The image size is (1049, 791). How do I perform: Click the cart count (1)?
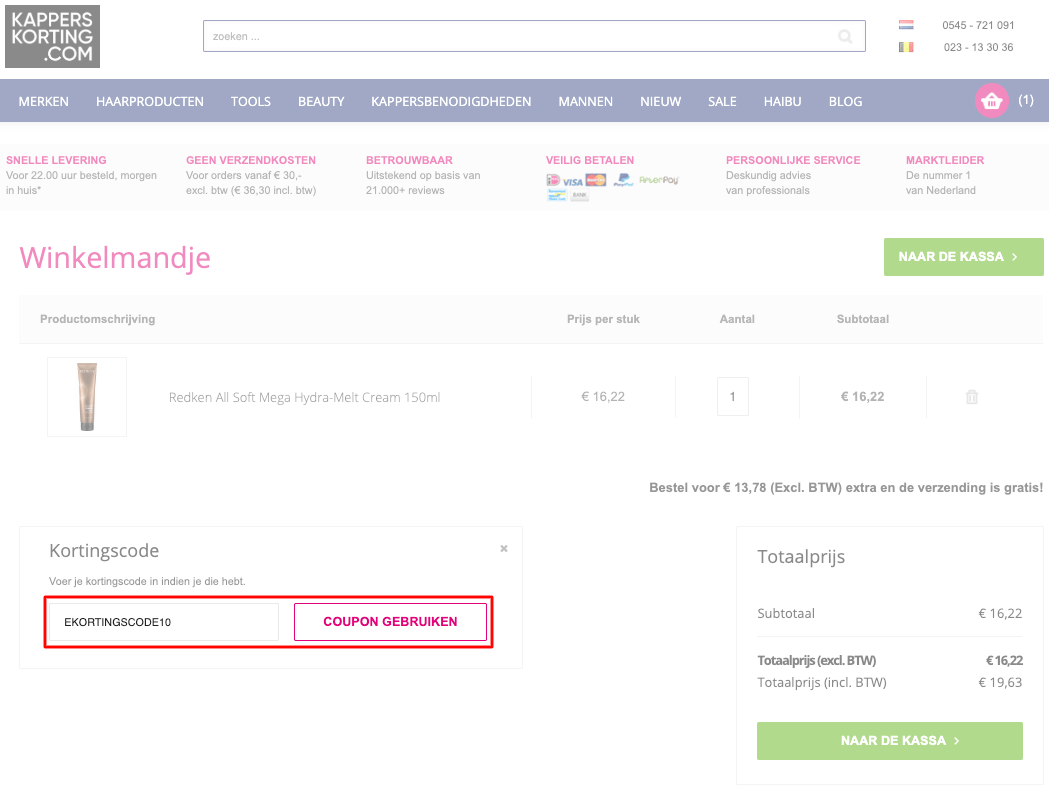(1026, 100)
